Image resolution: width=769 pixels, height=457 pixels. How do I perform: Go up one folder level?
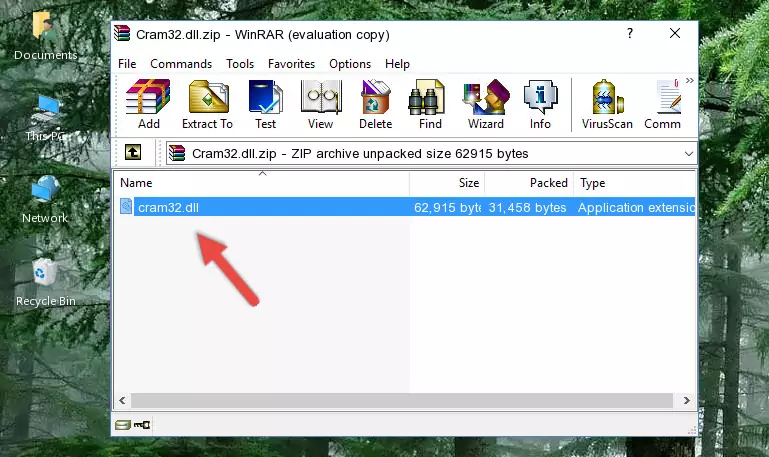pyautogui.click(x=133, y=152)
